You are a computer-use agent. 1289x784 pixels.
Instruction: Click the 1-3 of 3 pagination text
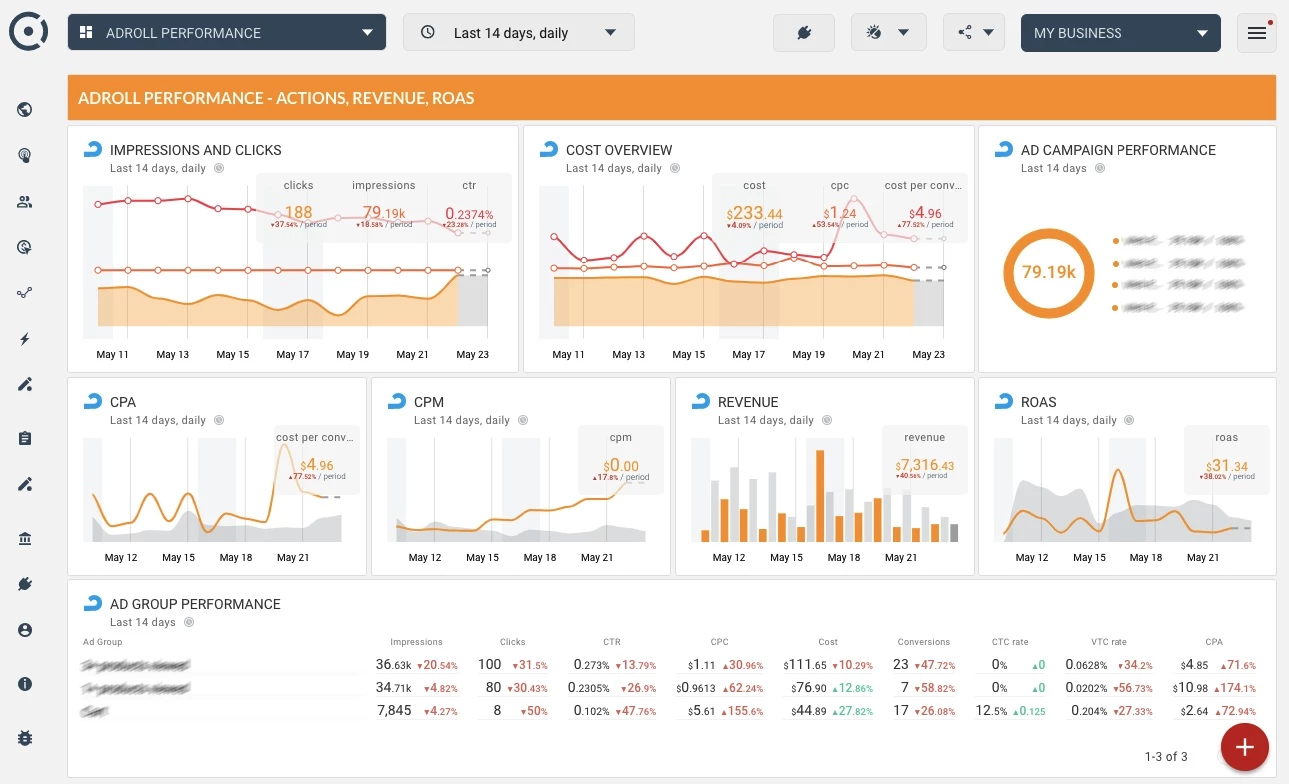click(1166, 756)
